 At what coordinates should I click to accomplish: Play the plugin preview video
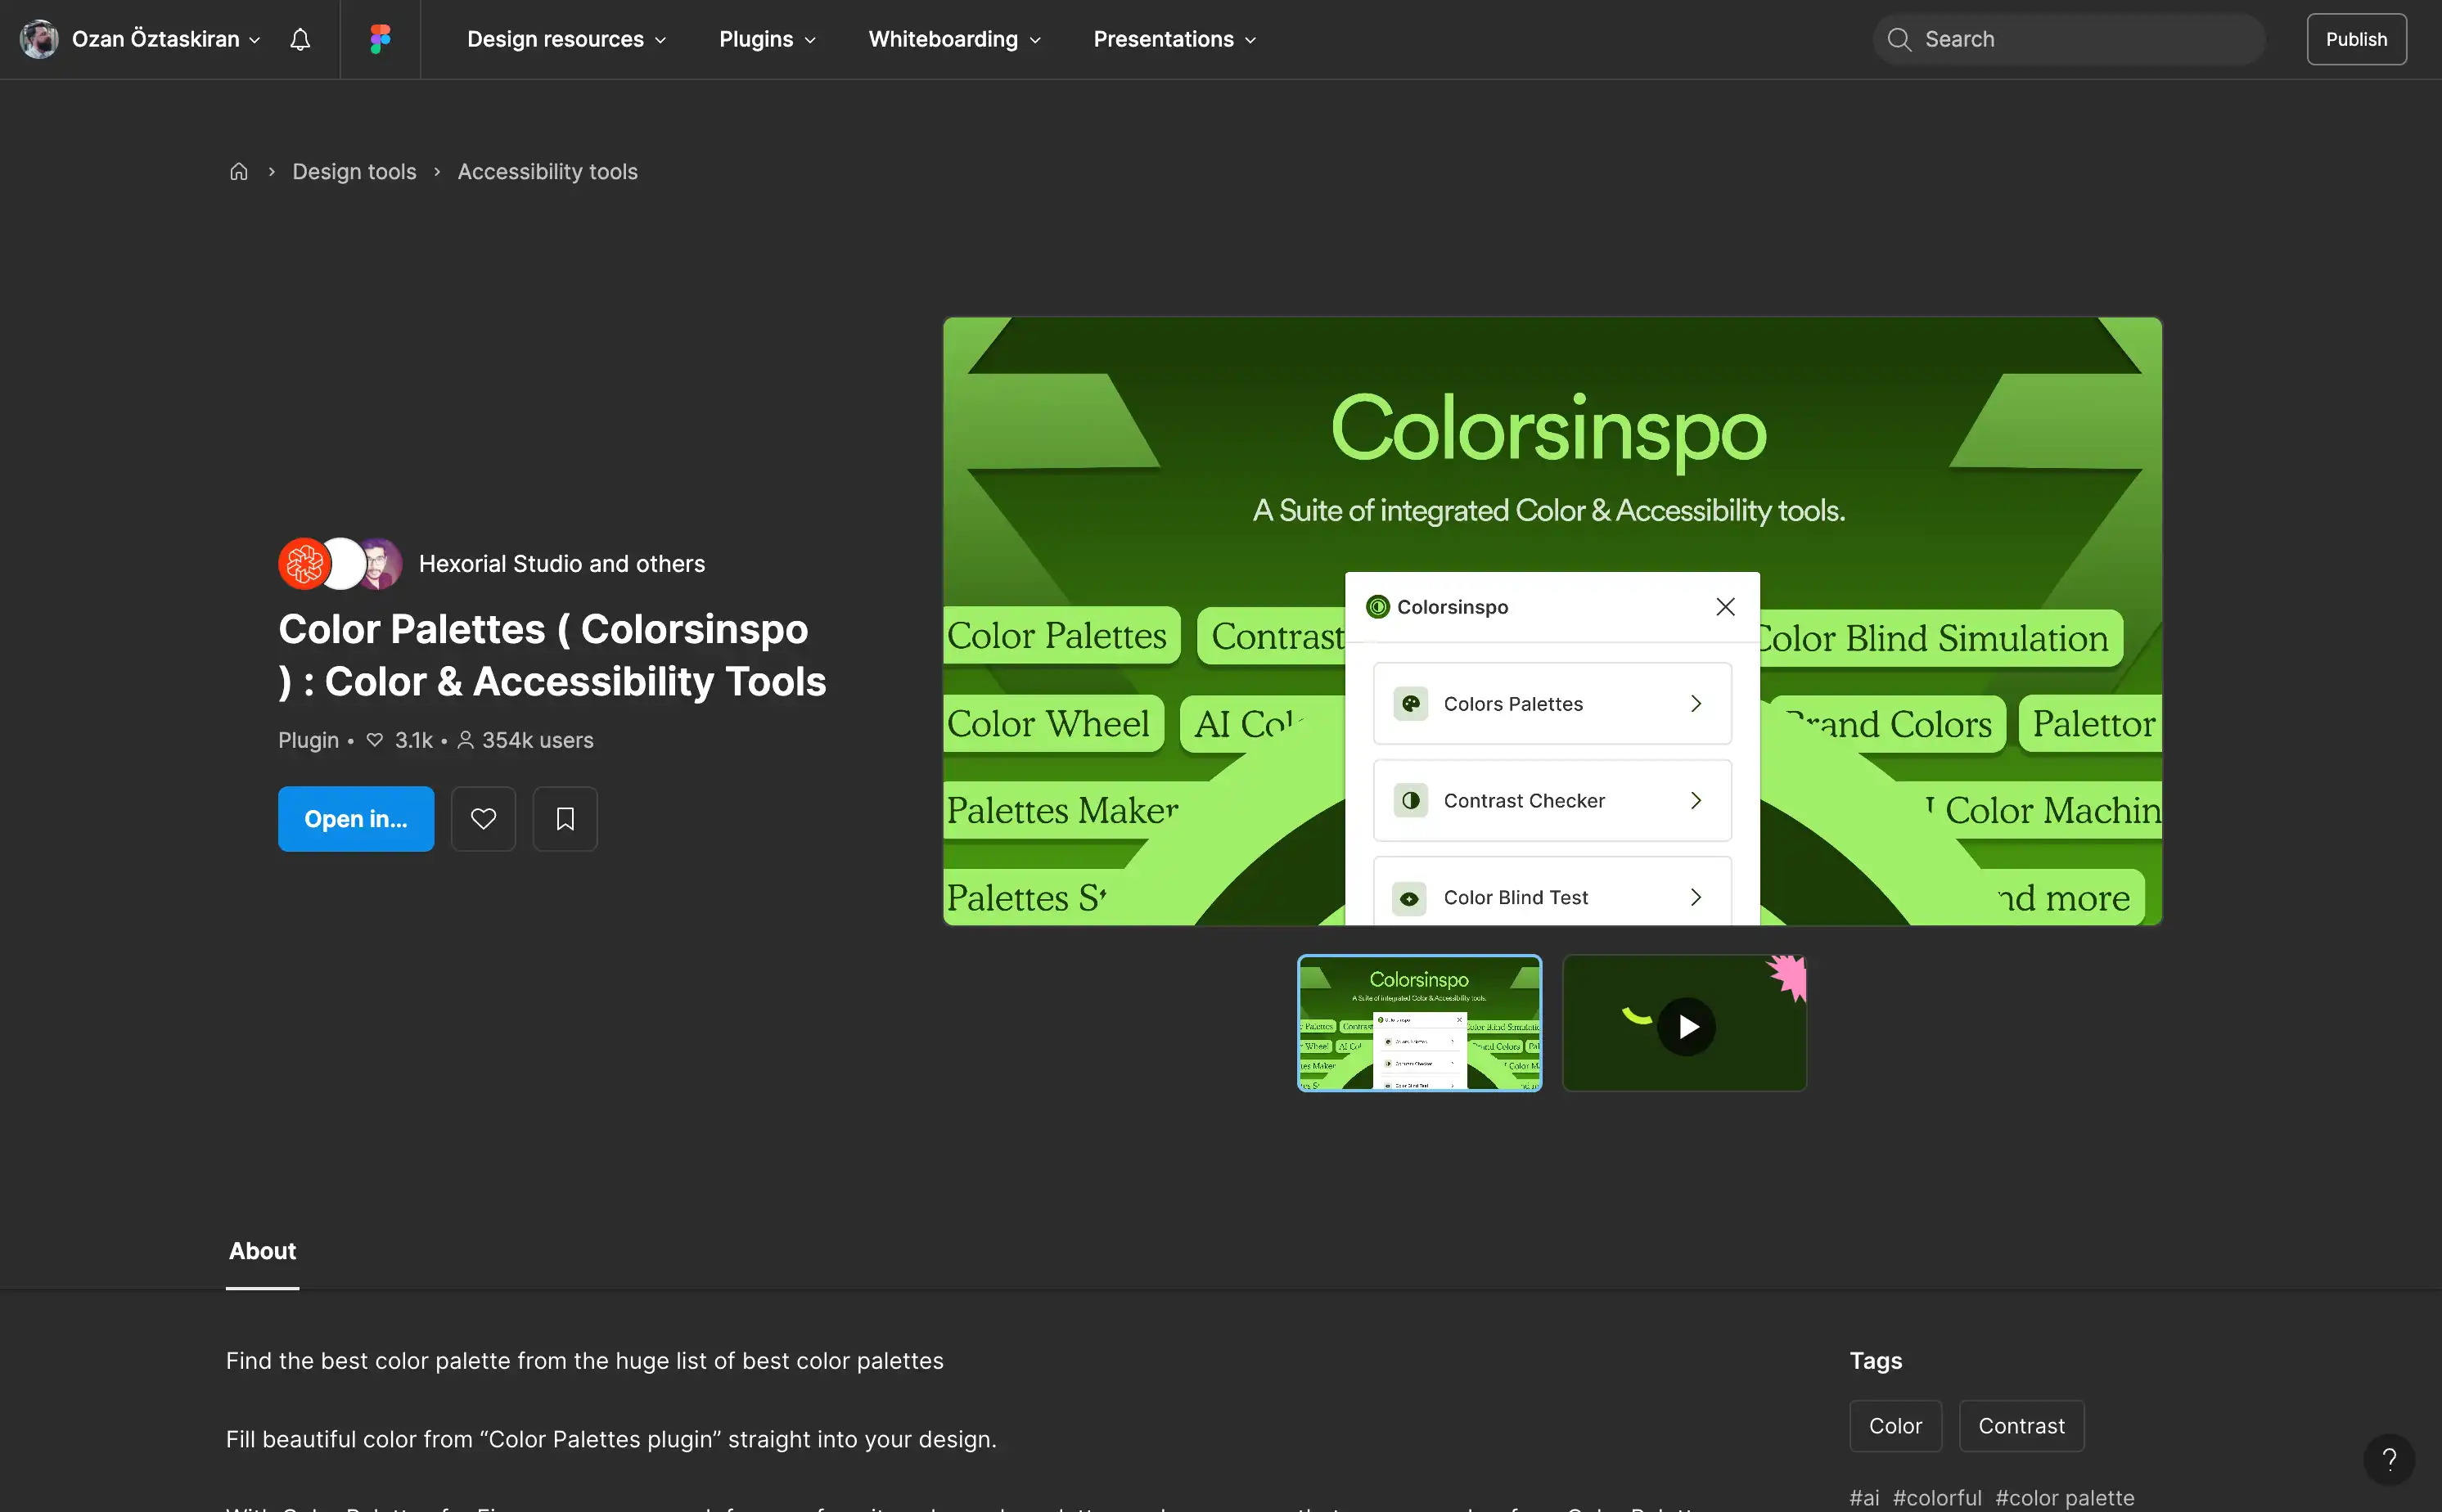pyautogui.click(x=1686, y=1026)
